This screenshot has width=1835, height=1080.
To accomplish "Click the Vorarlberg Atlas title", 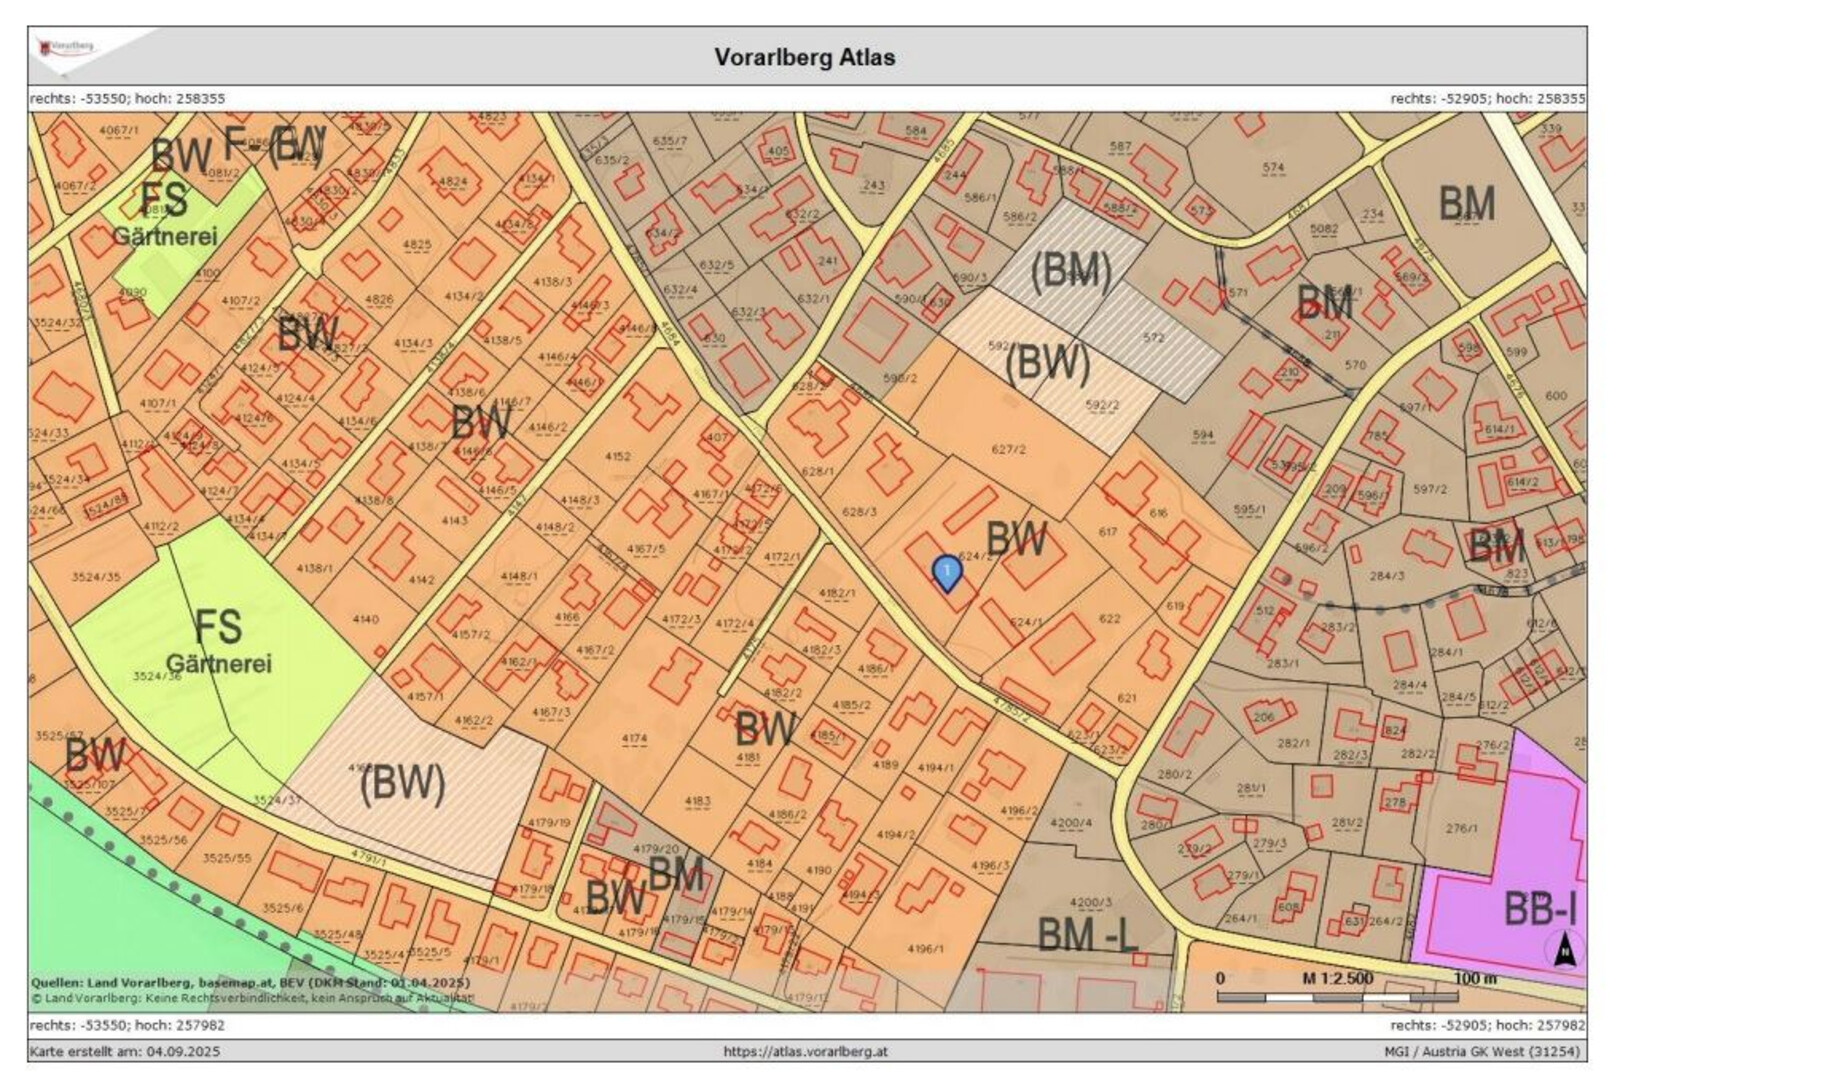I will tap(804, 57).
